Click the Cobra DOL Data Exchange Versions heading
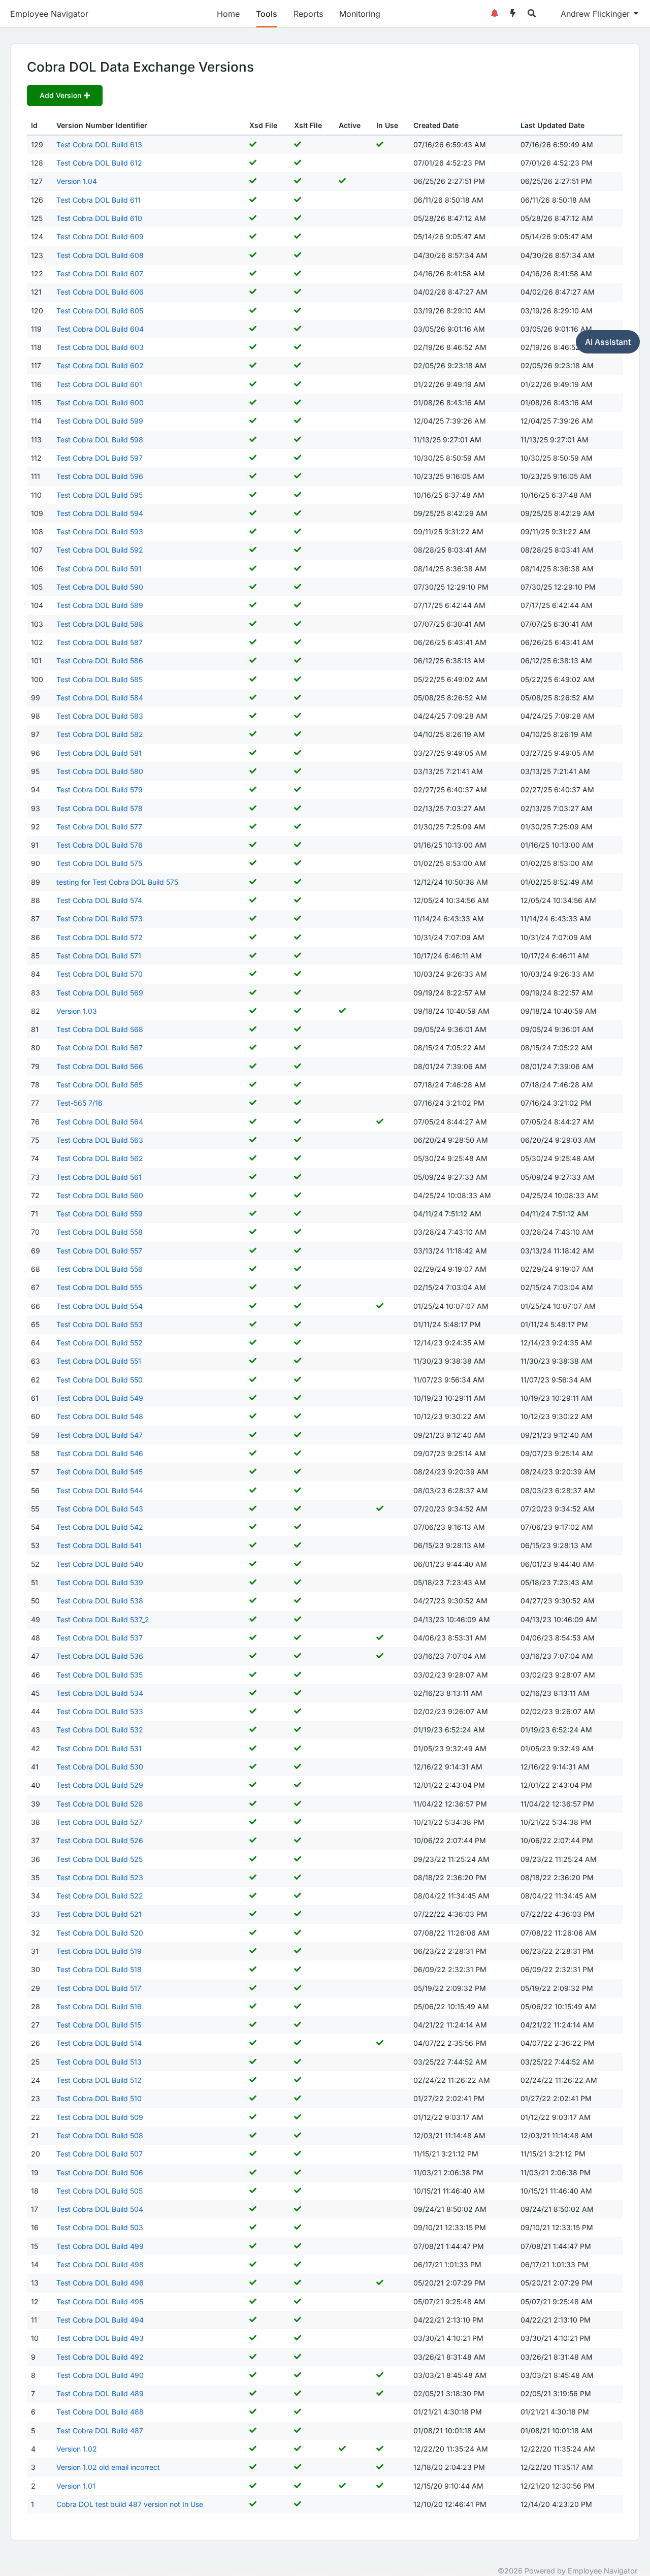 click(140, 67)
